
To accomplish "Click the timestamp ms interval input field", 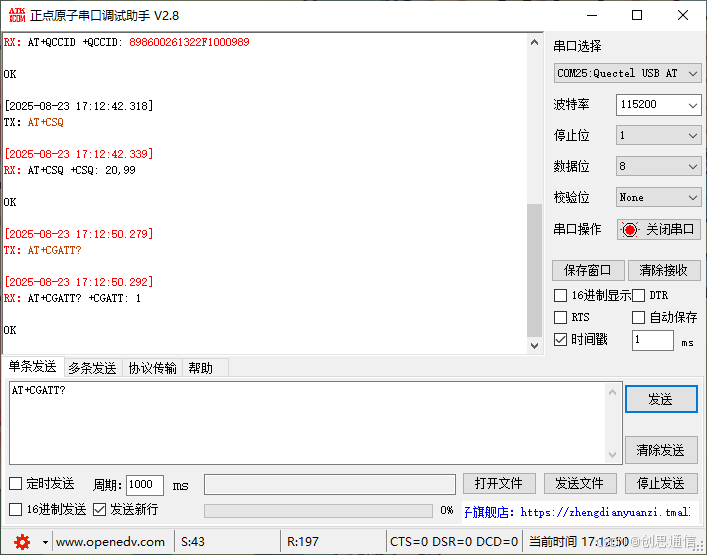I will (652, 340).
